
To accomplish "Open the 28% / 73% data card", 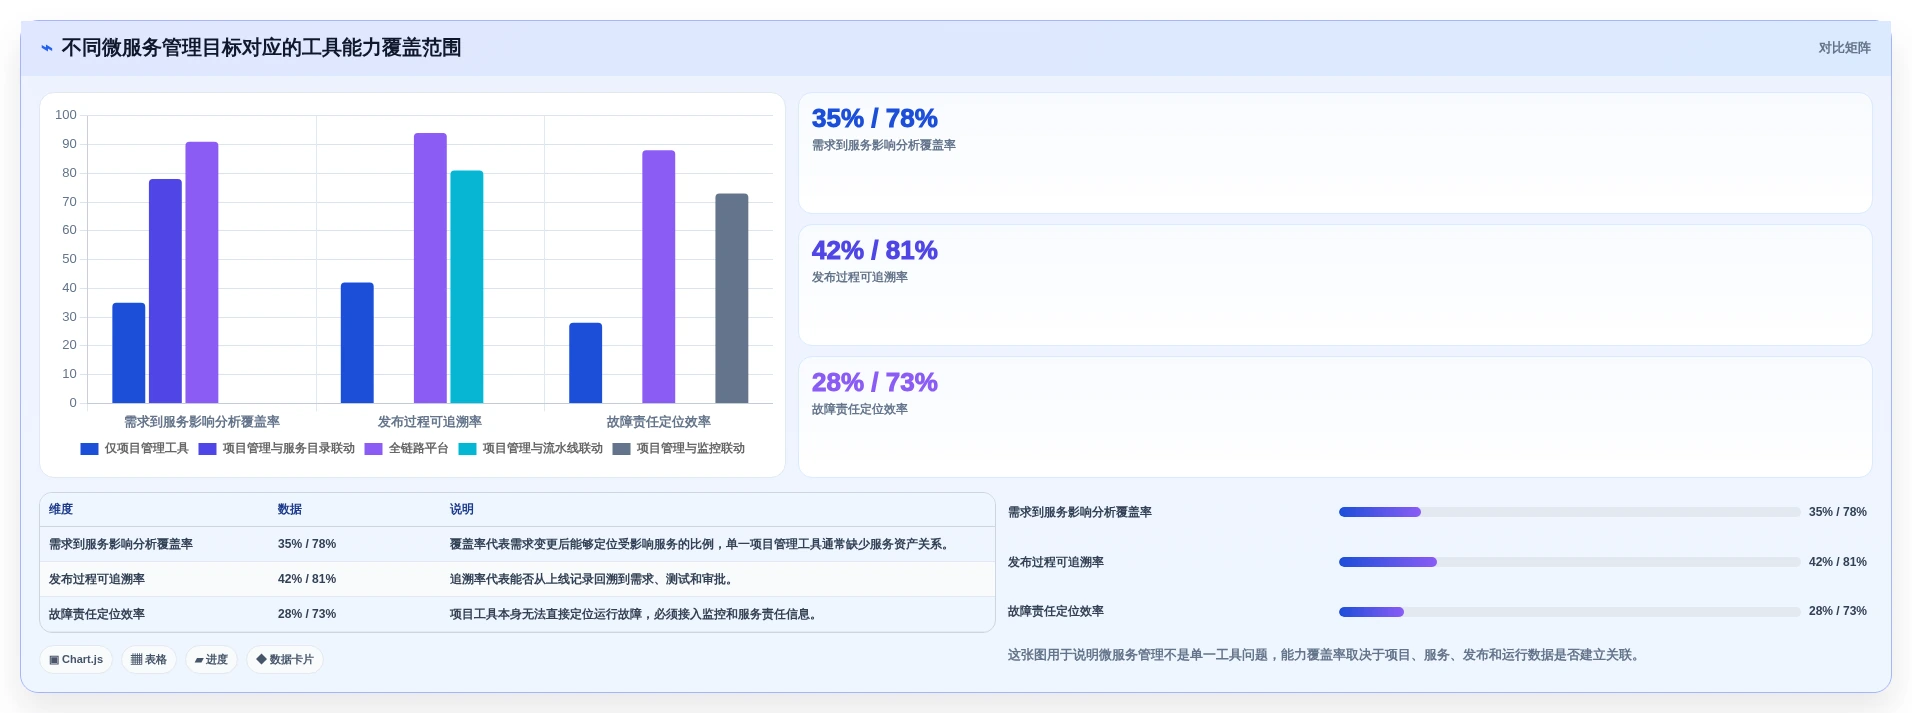I will tap(1335, 417).
